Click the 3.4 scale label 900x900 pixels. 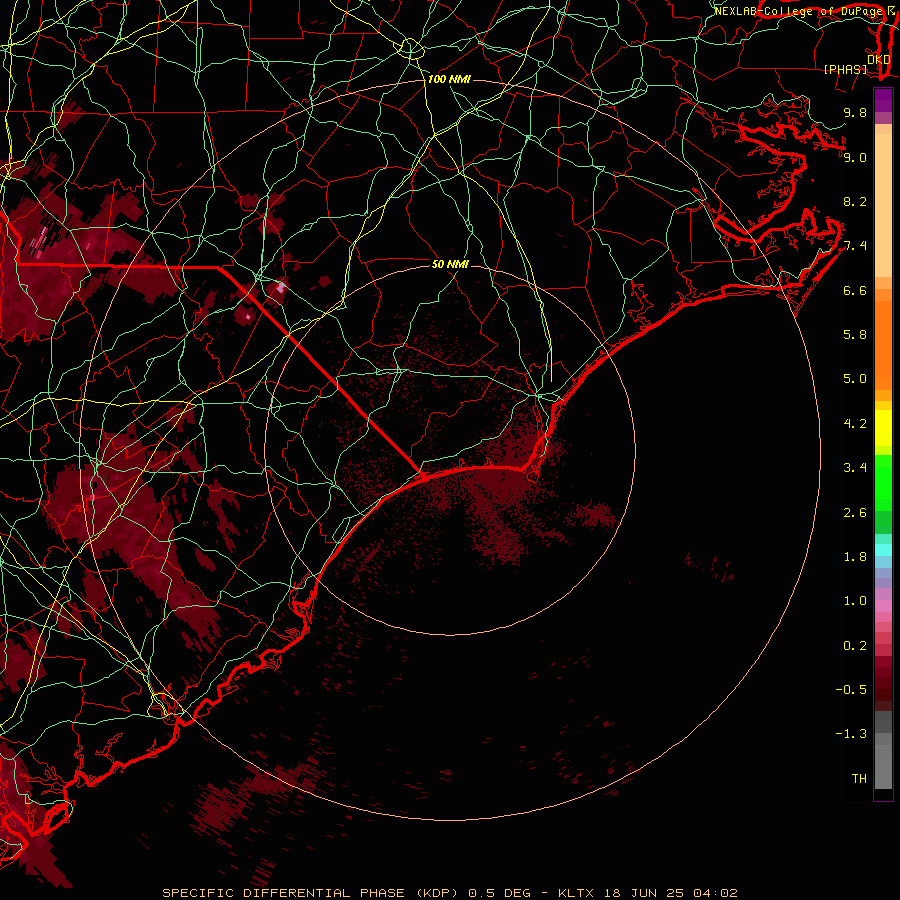[x=855, y=468]
